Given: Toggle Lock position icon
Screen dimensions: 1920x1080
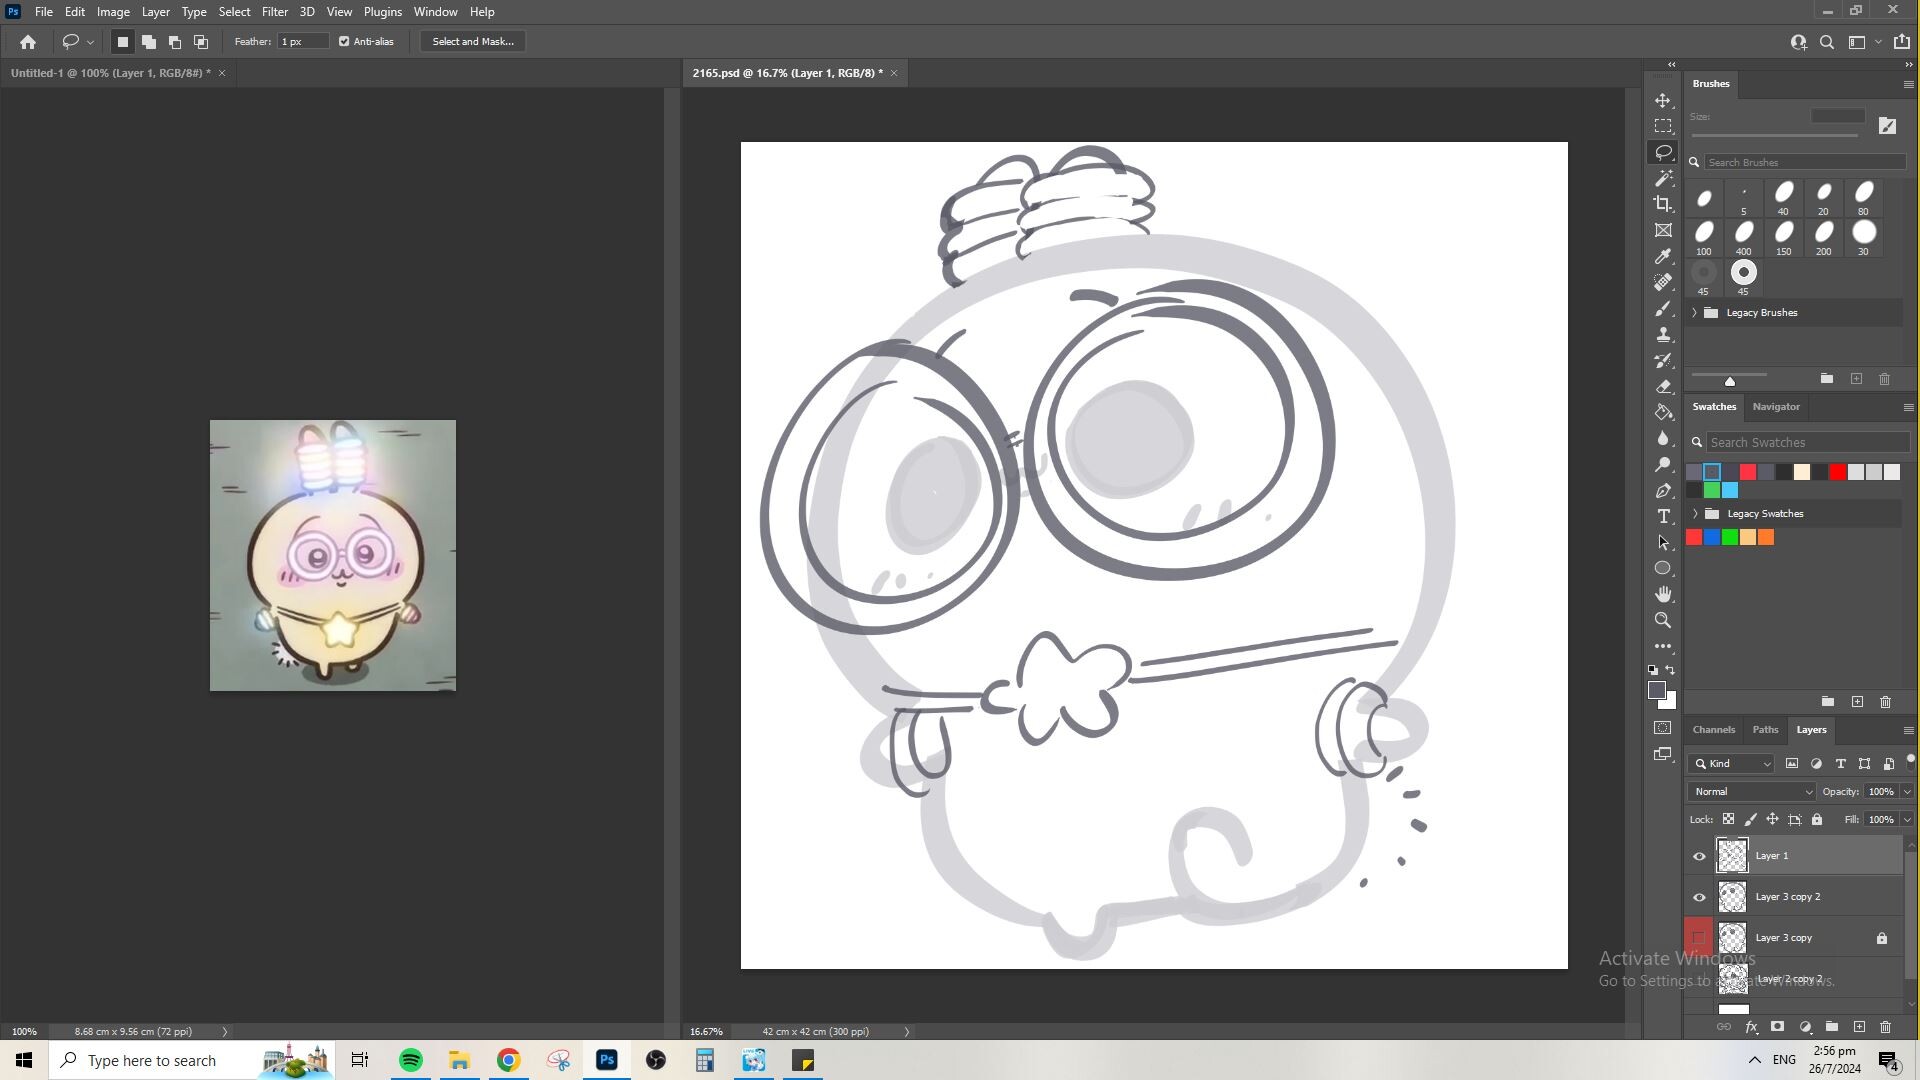Looking at the screenshot, I should tap(1772, 820).
